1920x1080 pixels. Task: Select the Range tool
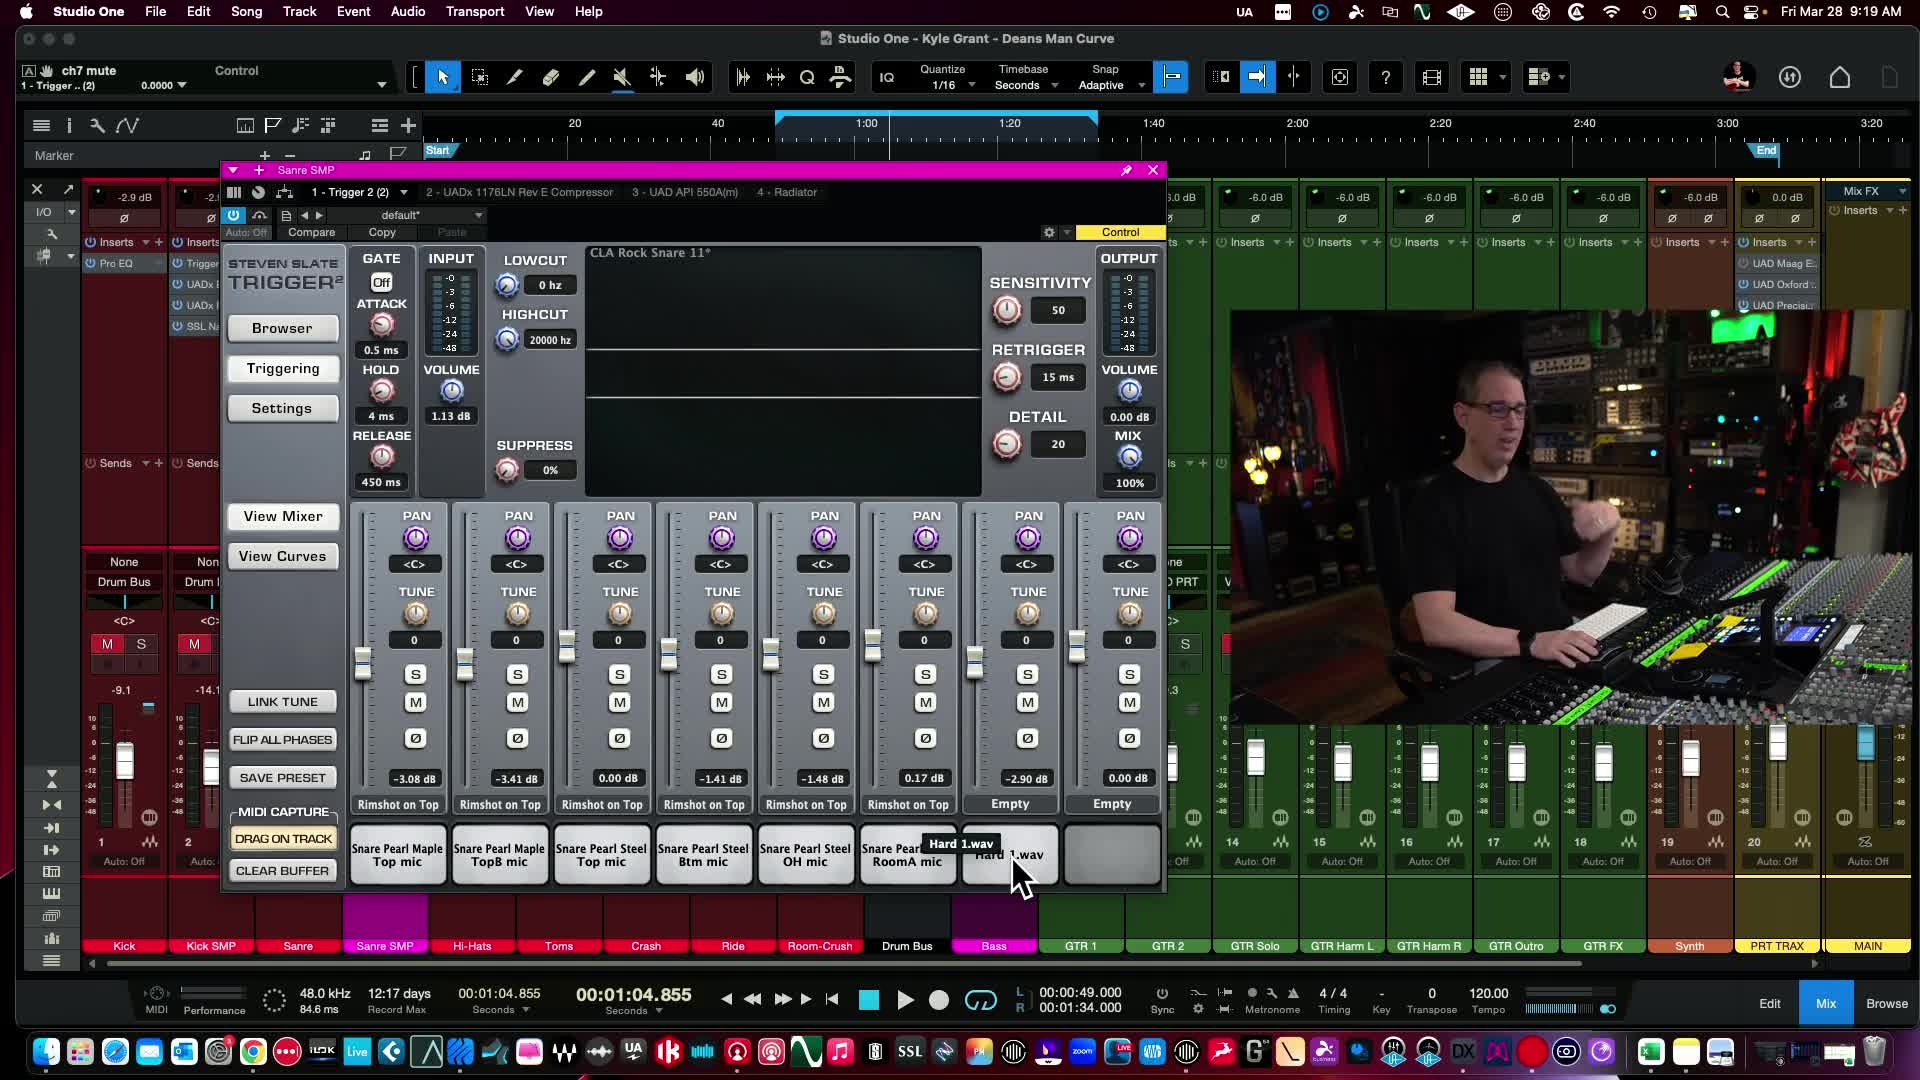click(479, 77)
